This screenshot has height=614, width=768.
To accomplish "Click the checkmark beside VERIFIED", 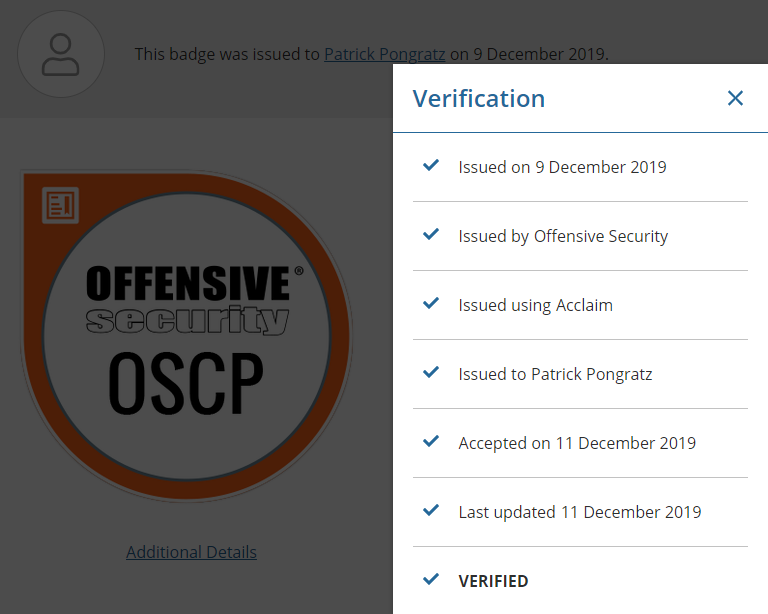I will coord(431,580).
